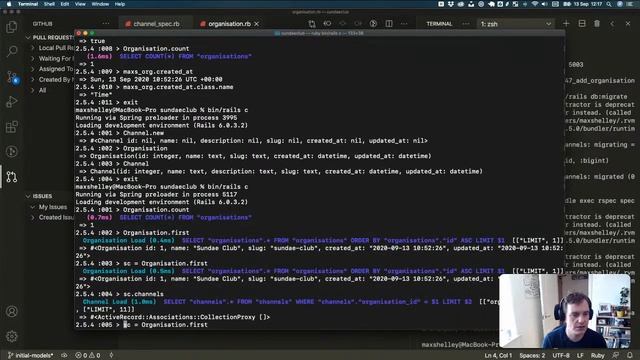Open the Terminal app menu
Image resolution: width=640 pixels, height=360 pixels.
tap(28, 4)
